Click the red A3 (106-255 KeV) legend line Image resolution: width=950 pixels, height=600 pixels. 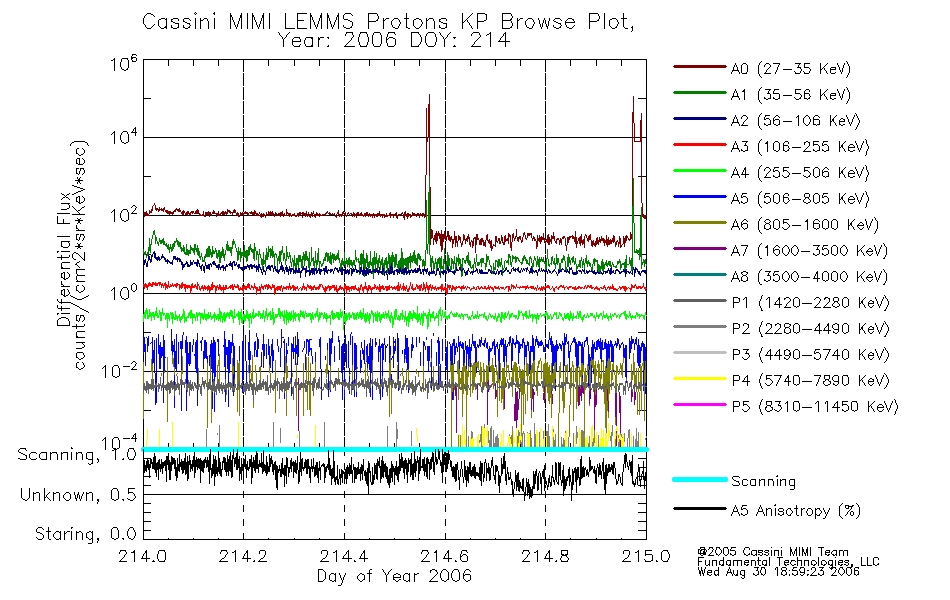tap(699, 145)
